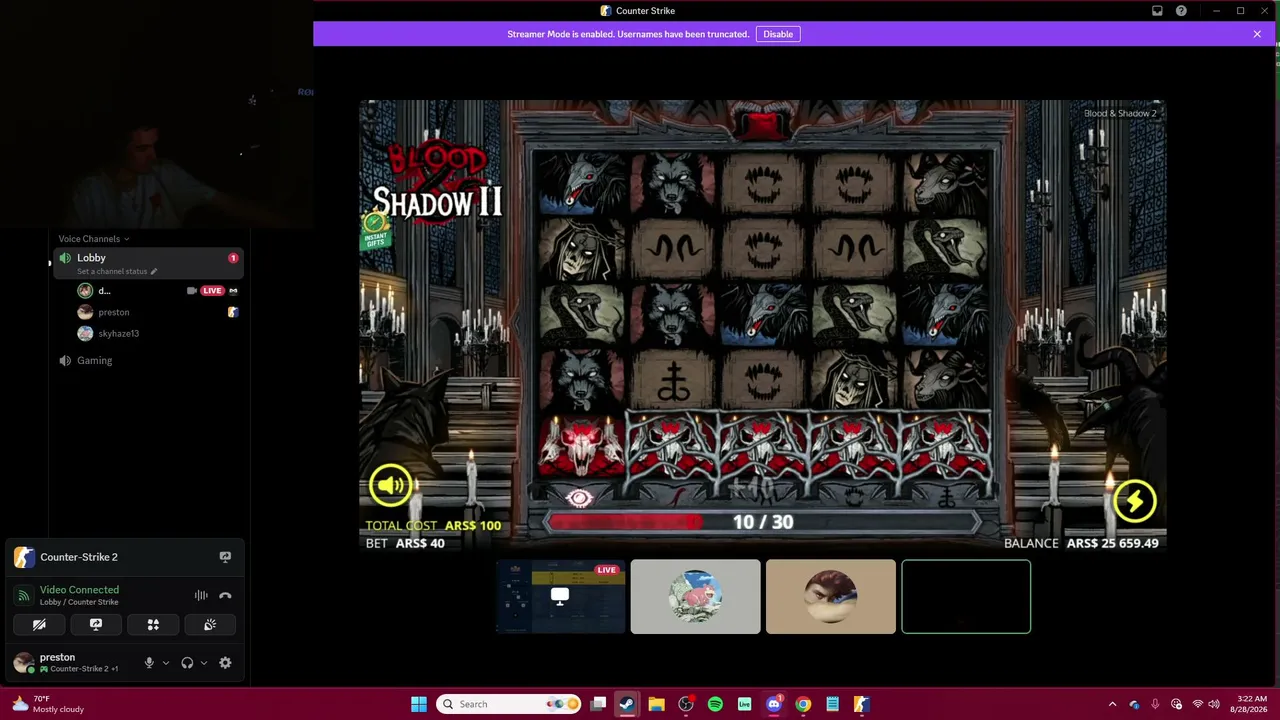Disconnect from the voice call

click(x=225, y=595)
